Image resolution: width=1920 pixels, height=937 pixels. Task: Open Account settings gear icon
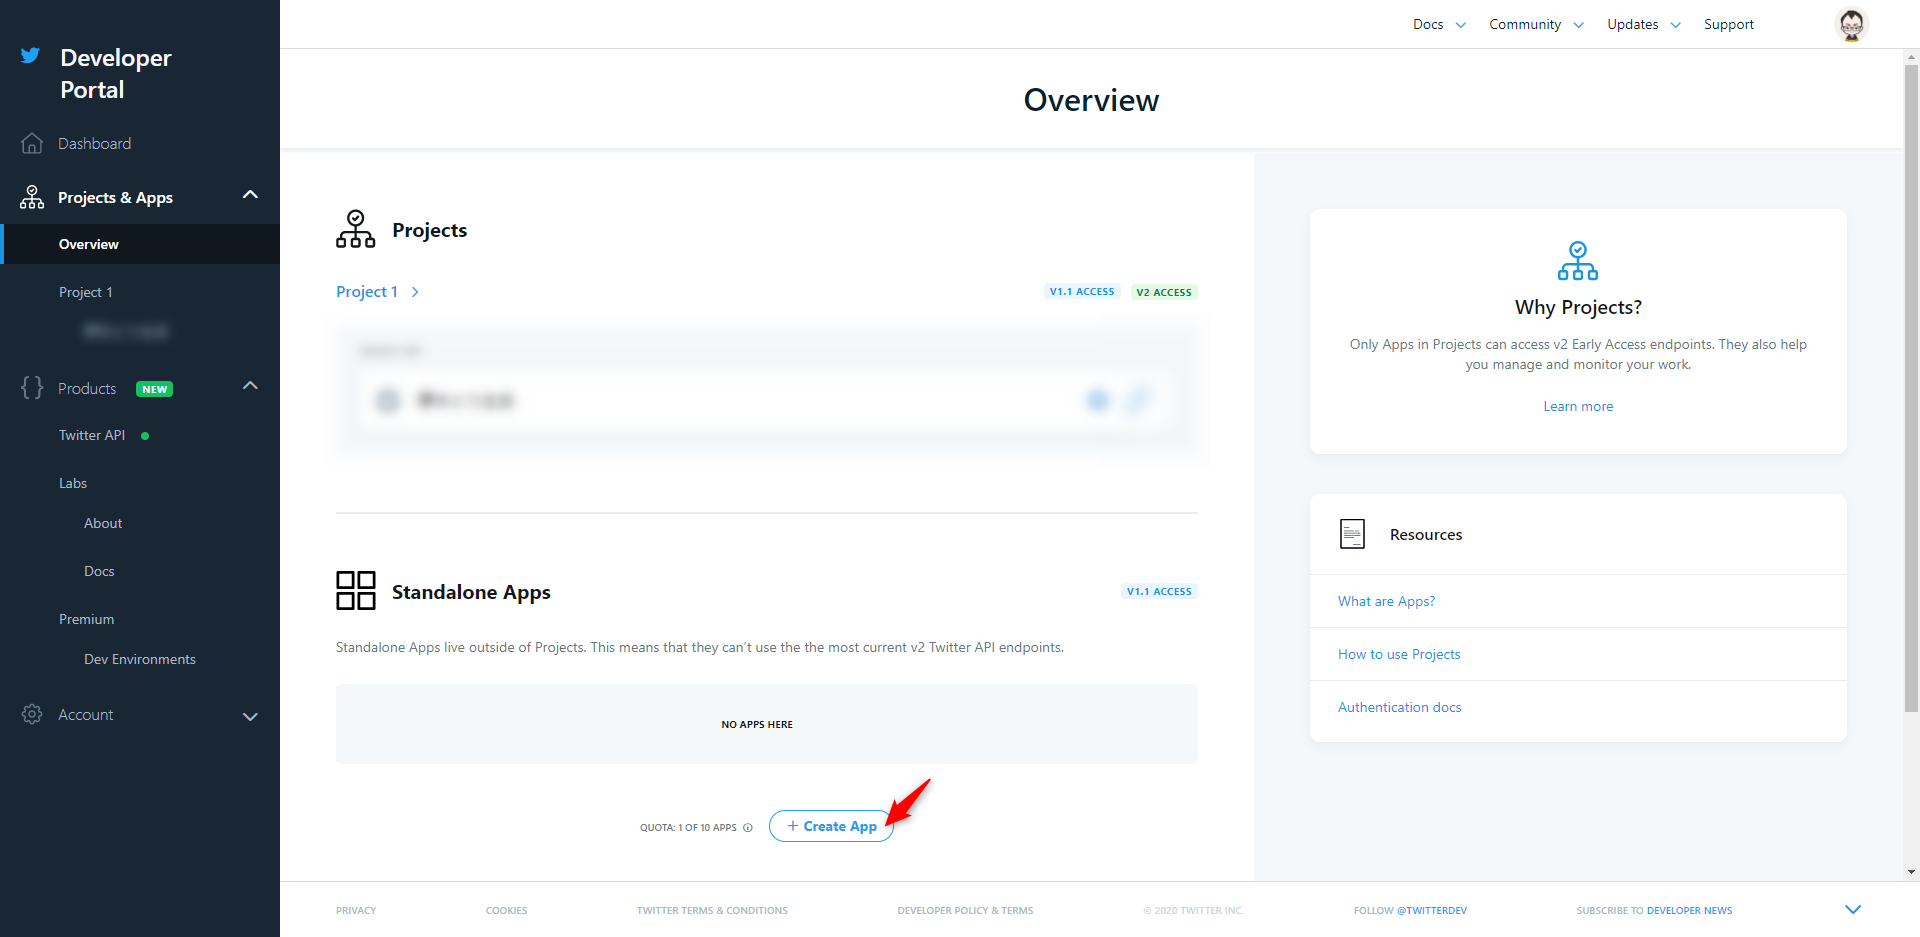coord(31,714)
